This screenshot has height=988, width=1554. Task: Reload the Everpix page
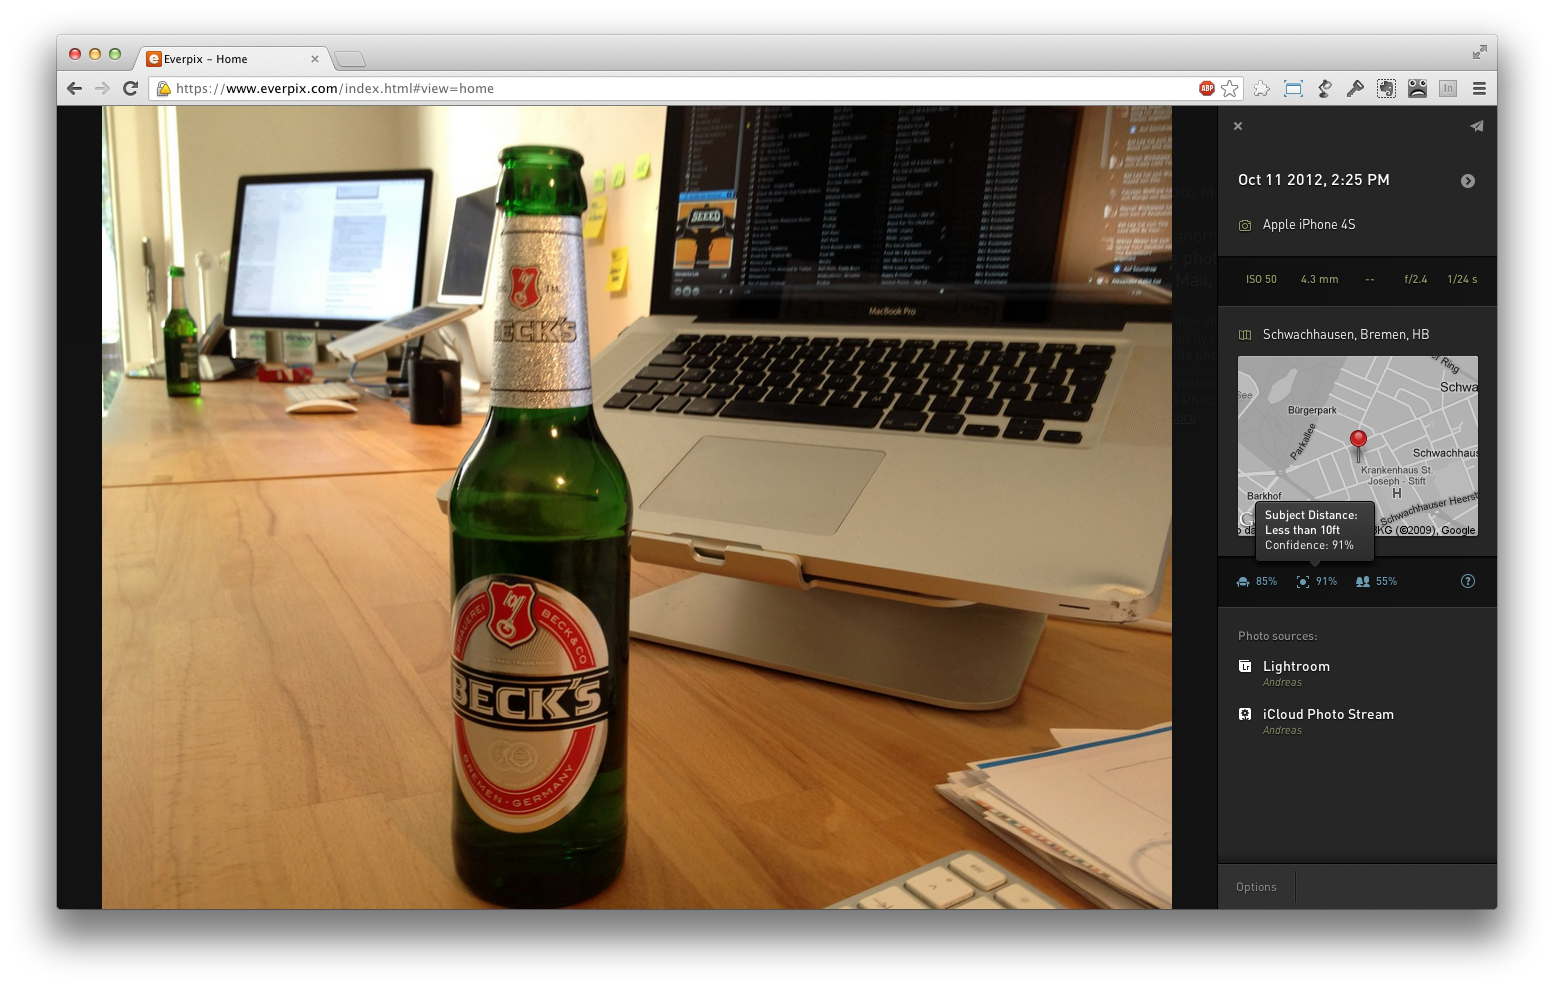pos(130,88)
